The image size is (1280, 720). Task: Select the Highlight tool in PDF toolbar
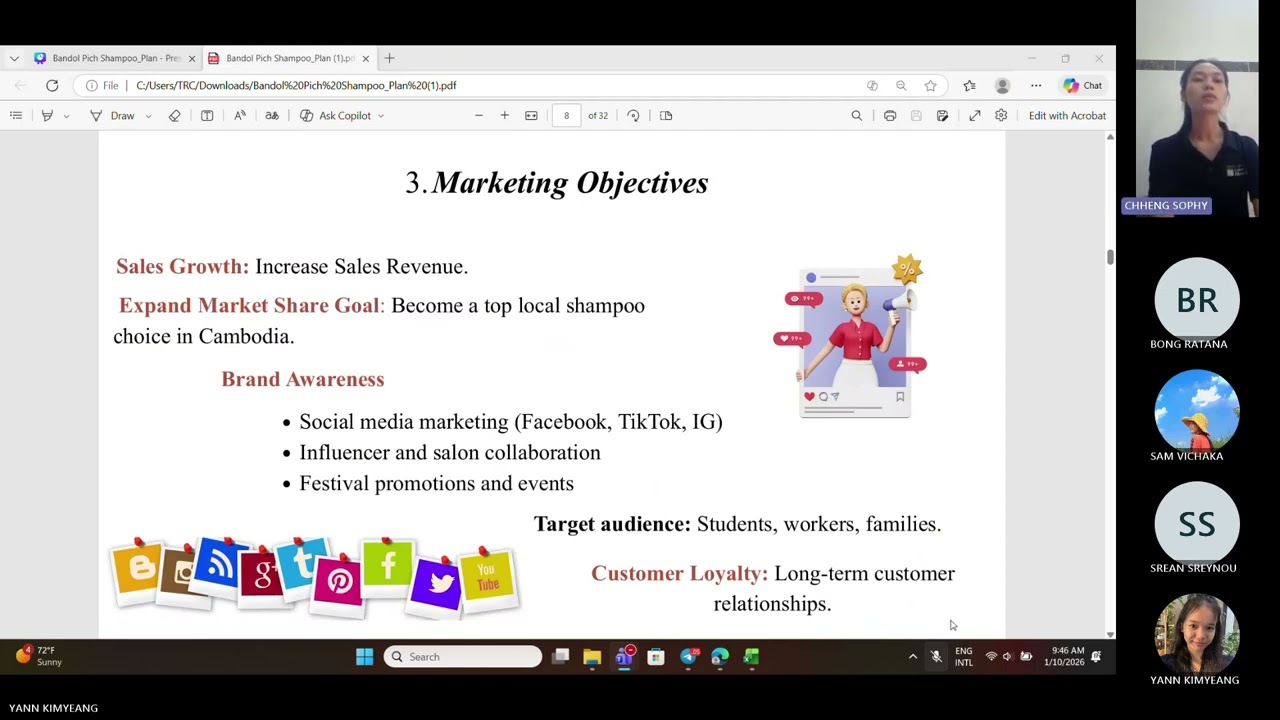point(47,116)
